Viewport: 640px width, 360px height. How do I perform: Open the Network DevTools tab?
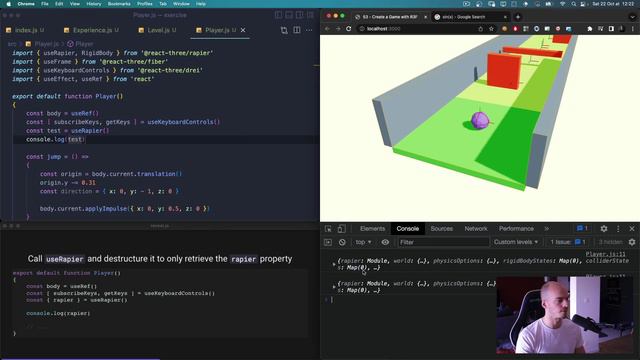pos(476,229)
